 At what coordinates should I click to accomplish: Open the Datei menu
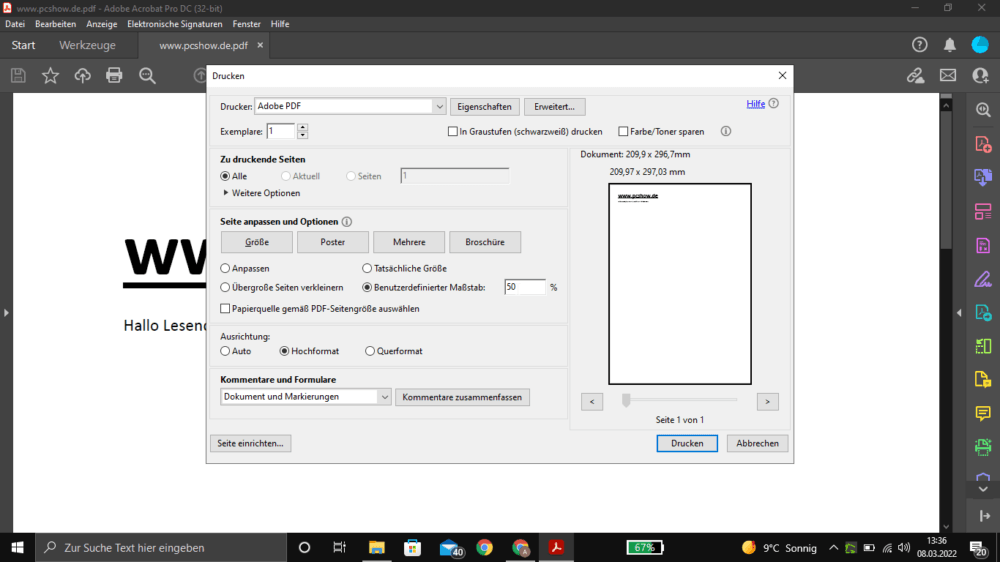15,24
